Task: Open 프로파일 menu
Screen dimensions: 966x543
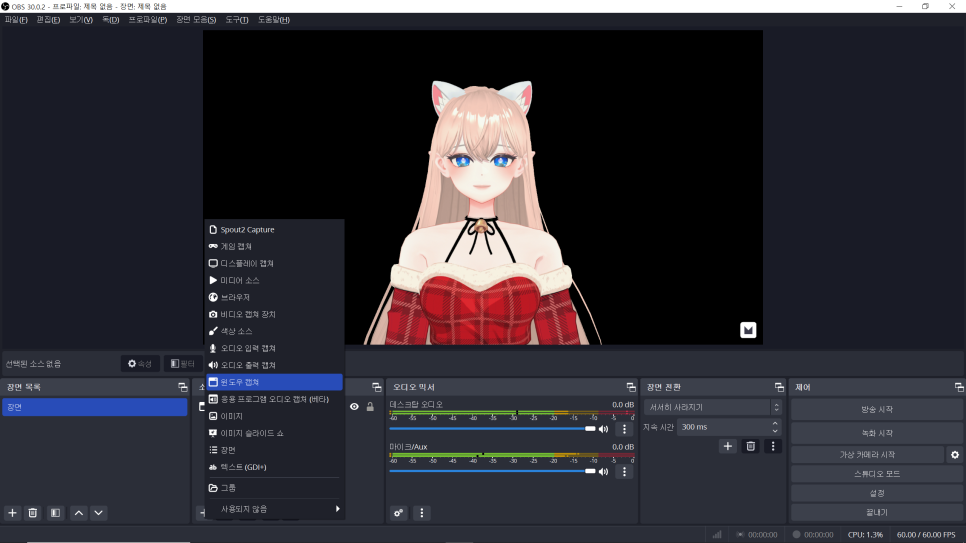Action: coord(147,20)
